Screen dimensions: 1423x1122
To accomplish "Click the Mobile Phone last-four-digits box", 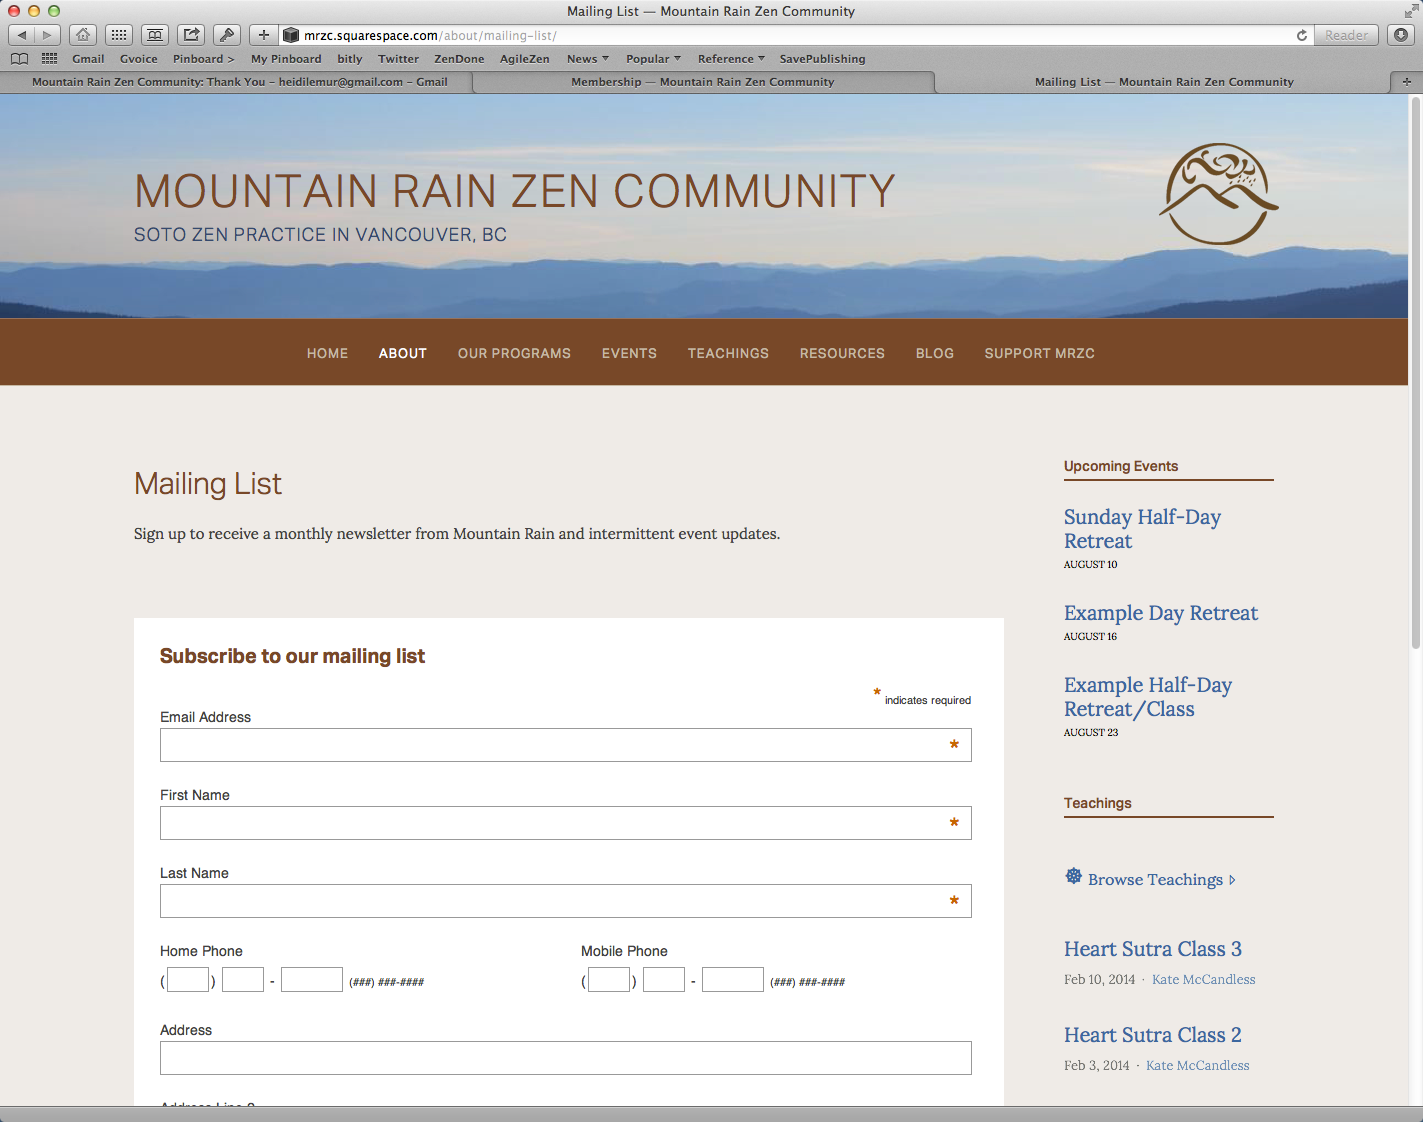I will 733,979.
